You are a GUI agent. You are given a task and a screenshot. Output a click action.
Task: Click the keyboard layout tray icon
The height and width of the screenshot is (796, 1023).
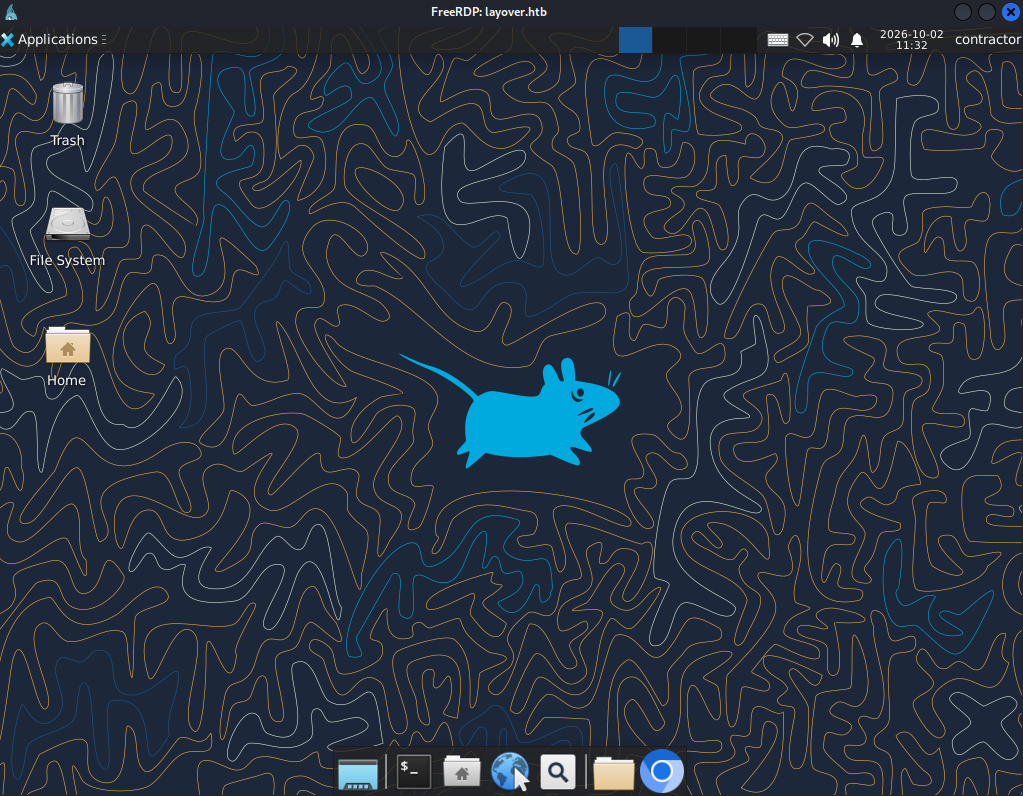click(x=777, y=40)
